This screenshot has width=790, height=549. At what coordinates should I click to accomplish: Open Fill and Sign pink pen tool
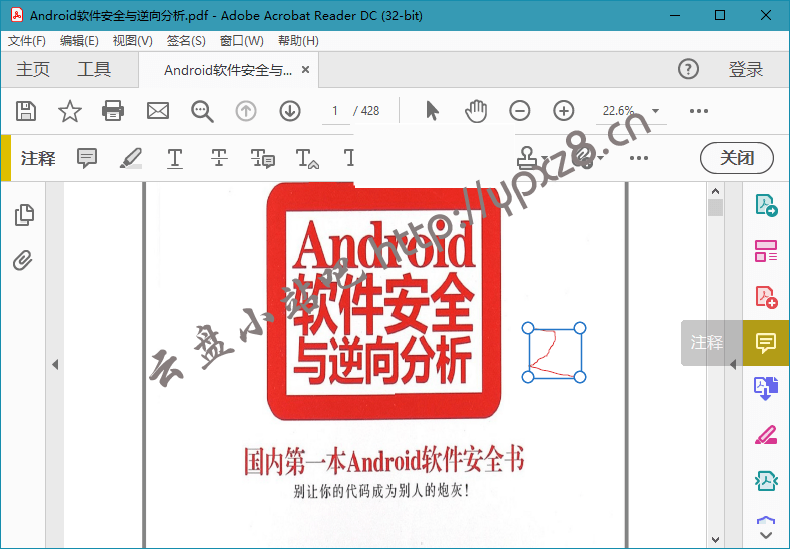[766, 434]
